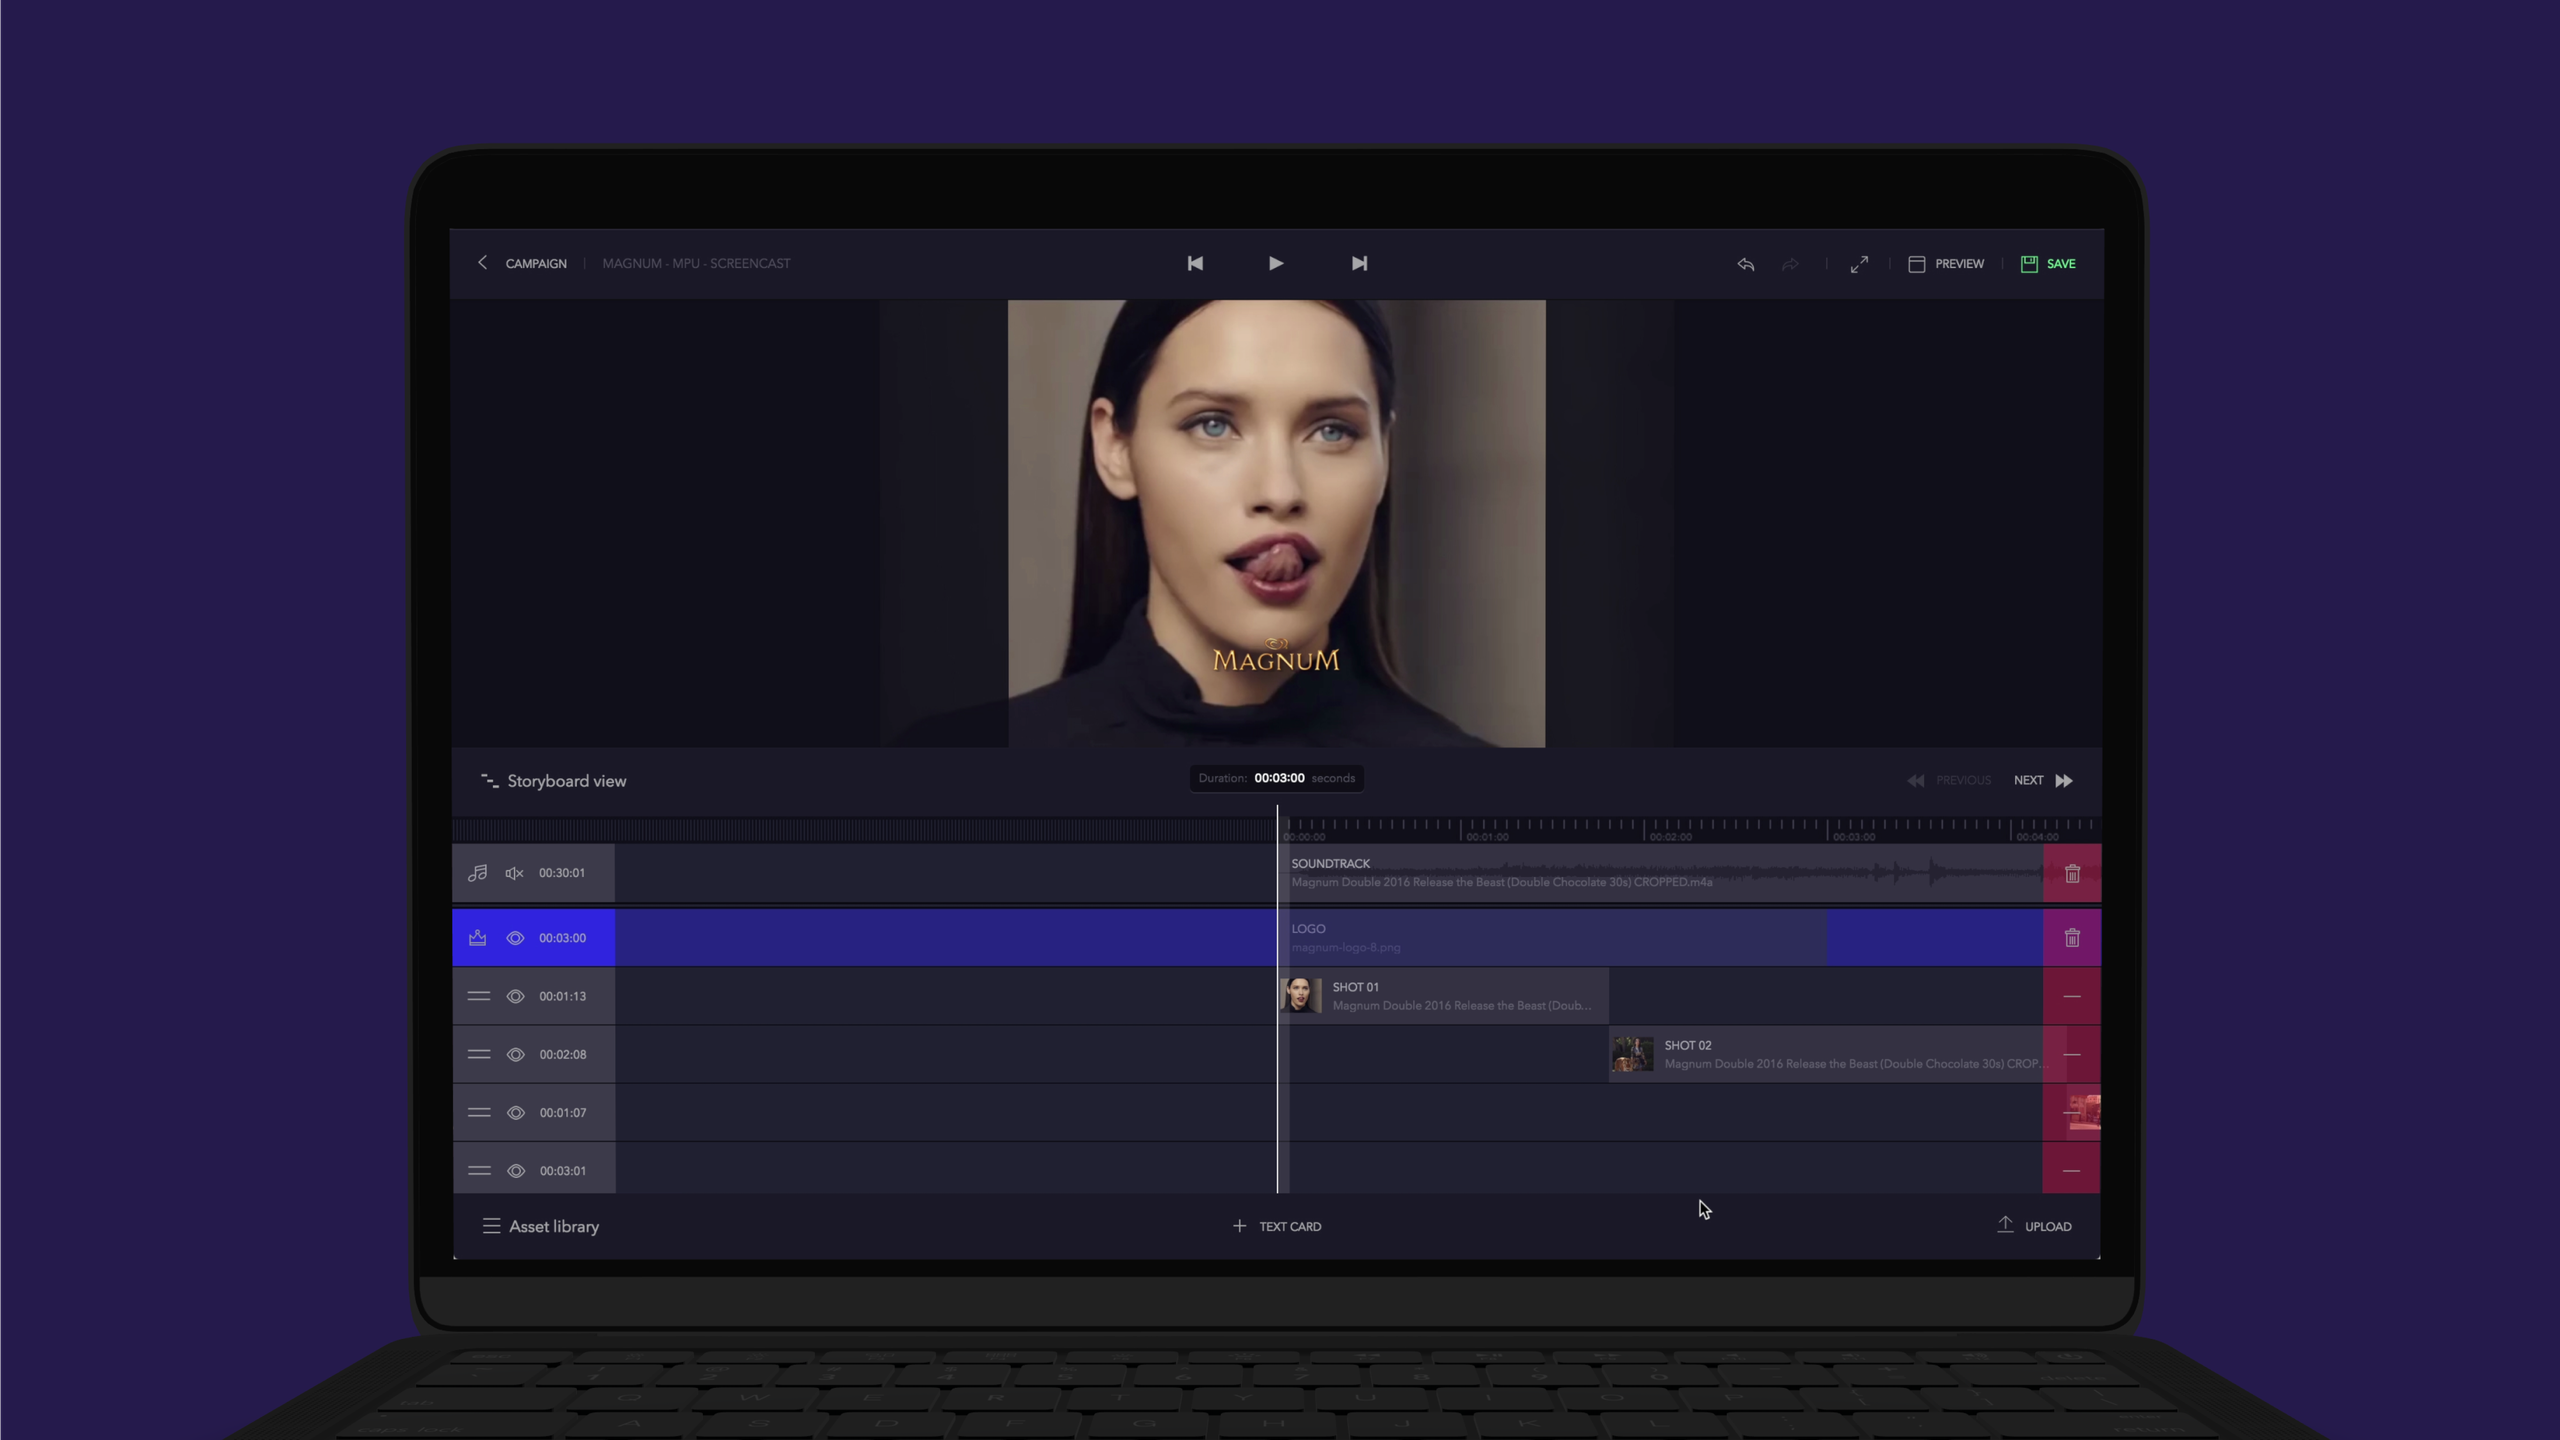Skip to end of video

coord(1359,263)
